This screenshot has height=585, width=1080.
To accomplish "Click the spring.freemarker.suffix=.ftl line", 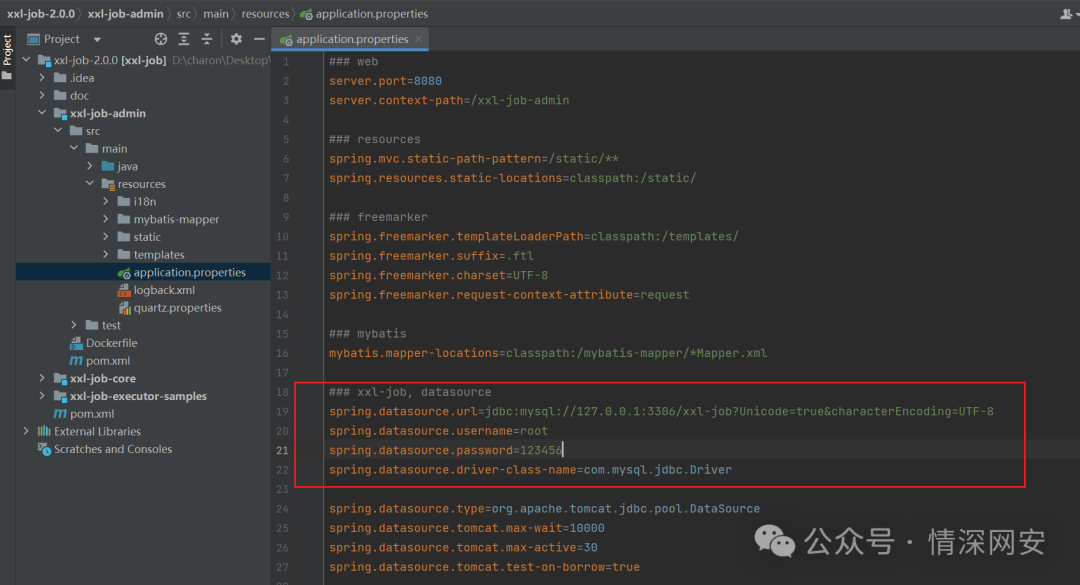I will [431, 256].
